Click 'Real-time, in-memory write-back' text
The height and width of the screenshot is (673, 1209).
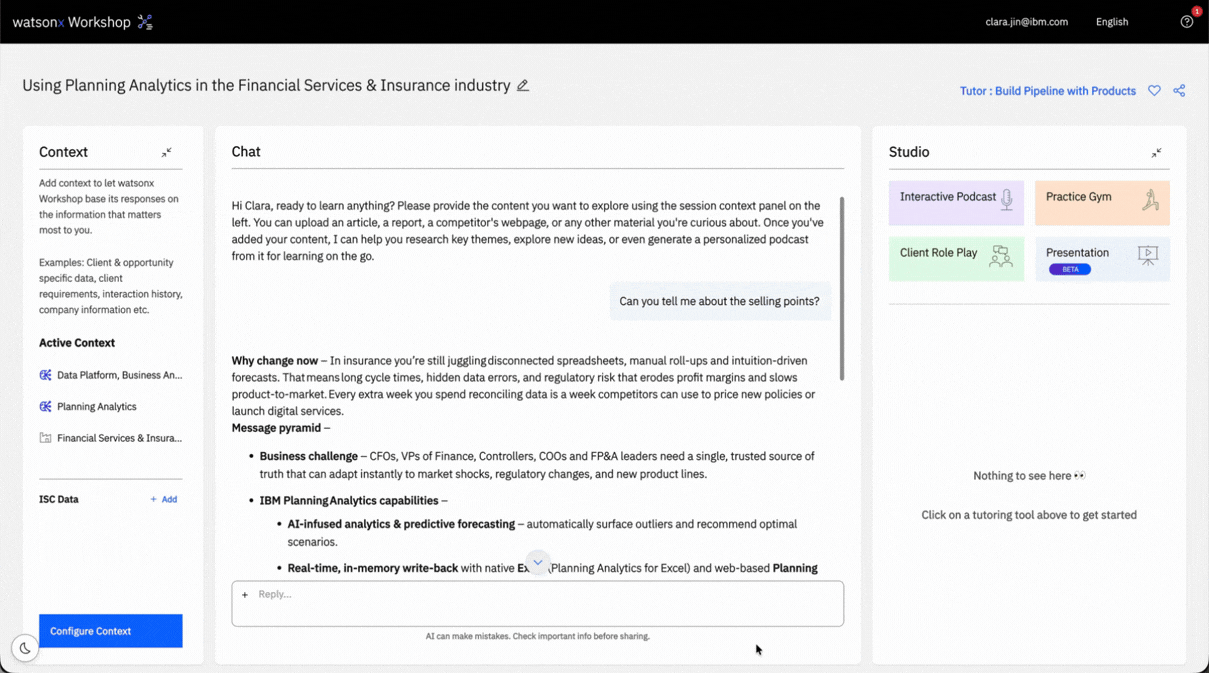click(x=373, y=568)
